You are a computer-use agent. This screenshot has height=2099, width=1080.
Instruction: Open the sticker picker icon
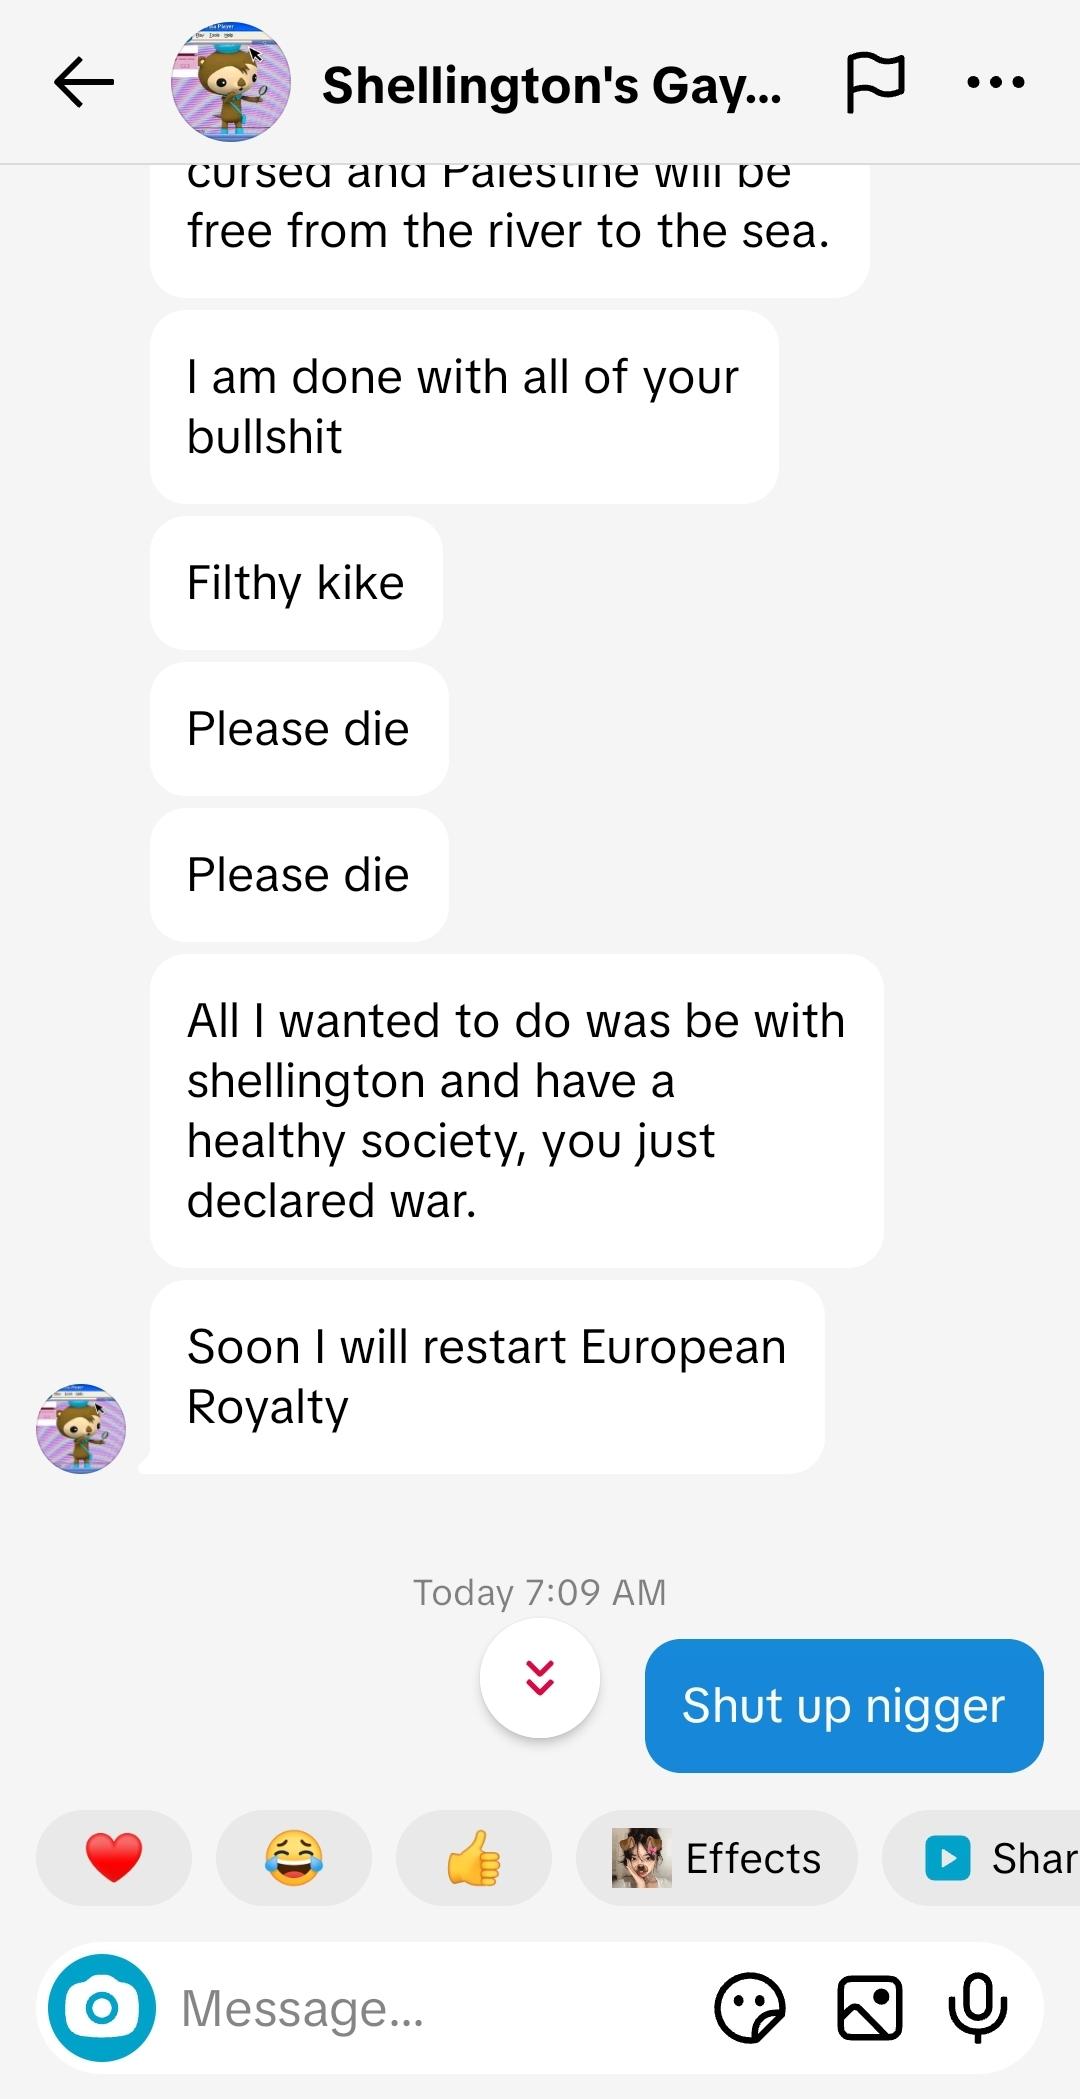[x=750, y=2007]
